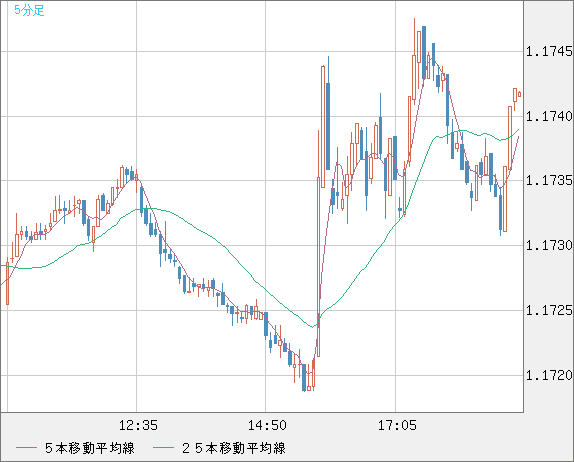Click the last orange candle at the chart's right edge
574x462 pixels.
[x=519, y=94]
